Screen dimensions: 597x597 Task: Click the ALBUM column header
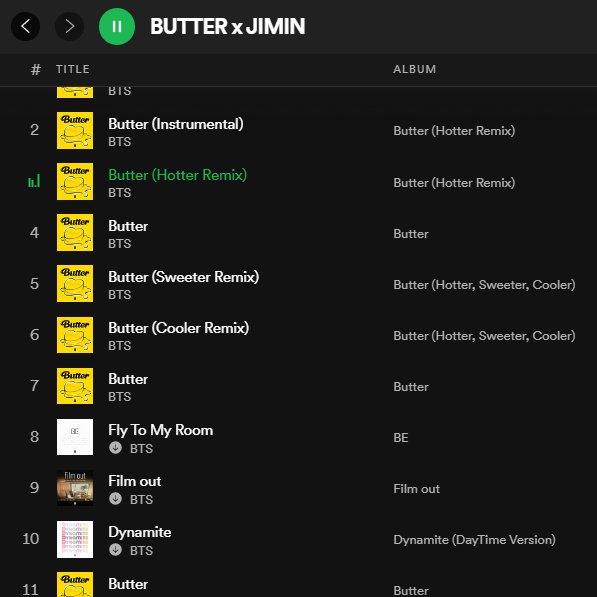pos(415,69)
